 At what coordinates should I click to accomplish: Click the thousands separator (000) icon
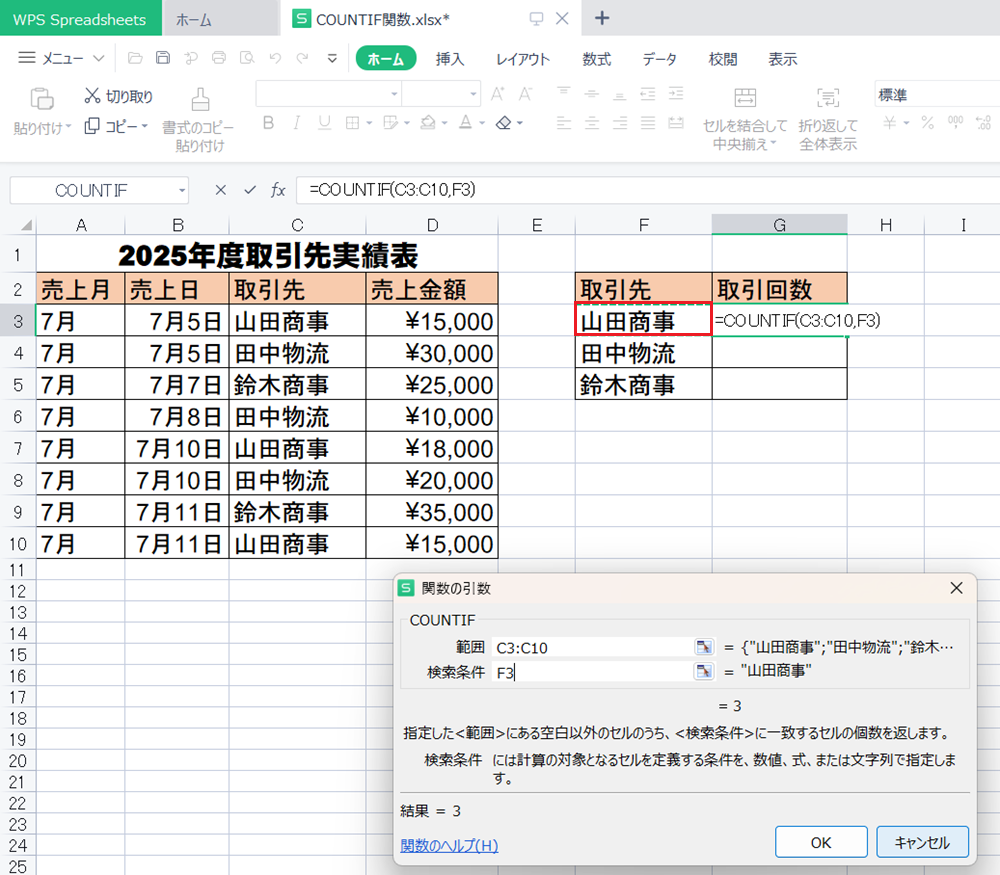(955, 122)
